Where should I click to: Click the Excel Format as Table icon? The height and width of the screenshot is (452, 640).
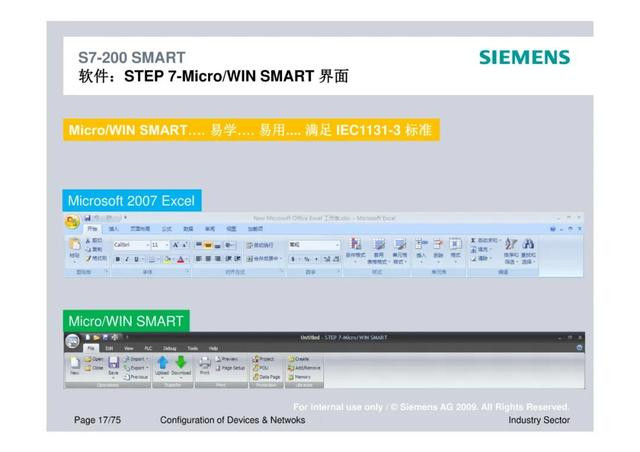[x=378, y=245]
